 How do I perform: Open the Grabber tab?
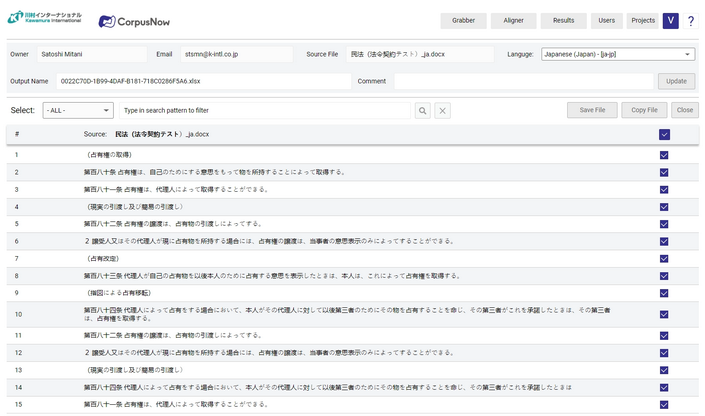coord(463,21)
